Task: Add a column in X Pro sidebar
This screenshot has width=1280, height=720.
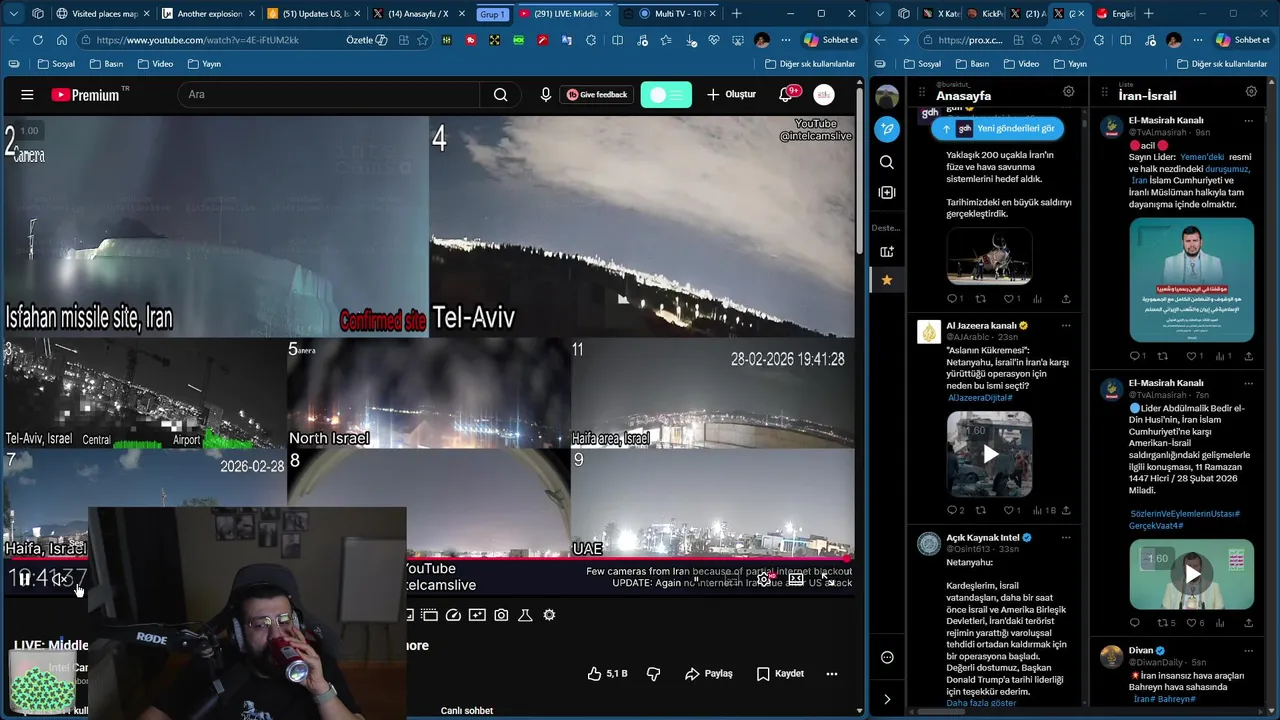Action: point(887,192)
